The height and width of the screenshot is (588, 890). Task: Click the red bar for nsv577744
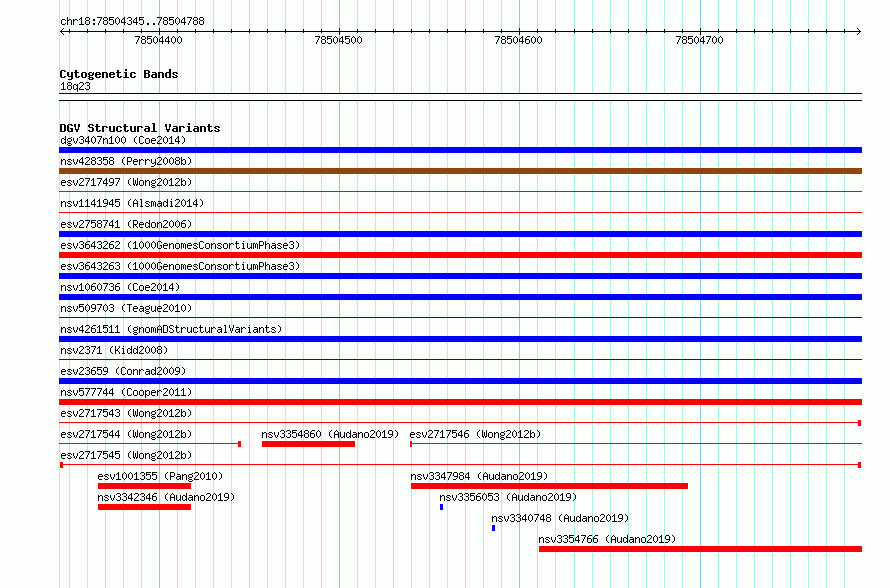[460, 402]
